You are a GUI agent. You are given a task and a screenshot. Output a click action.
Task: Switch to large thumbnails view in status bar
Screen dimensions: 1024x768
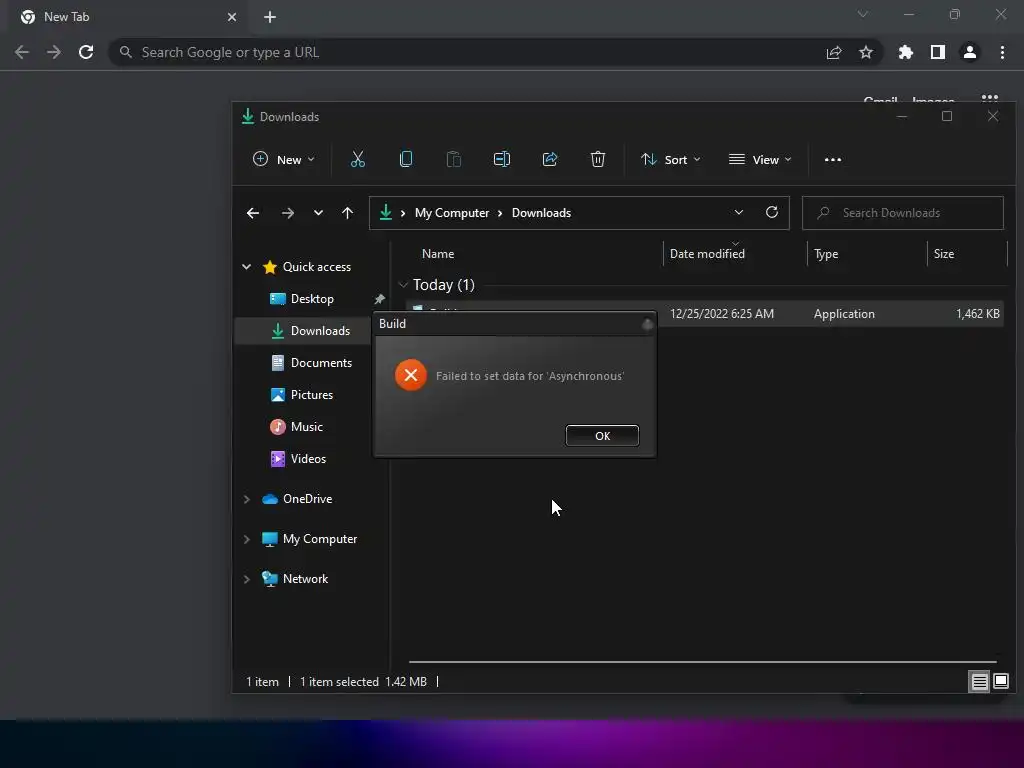tap(1001, 682)
